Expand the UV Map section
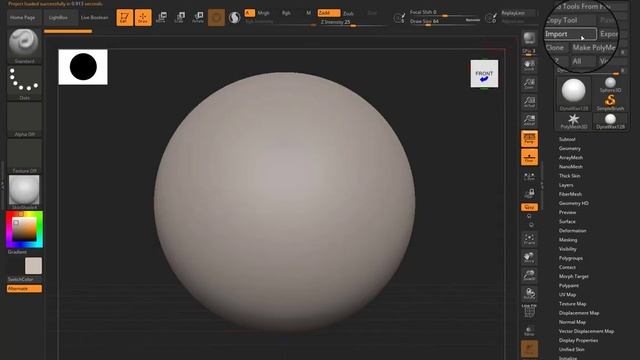The image size is (640, 360). 567,294
